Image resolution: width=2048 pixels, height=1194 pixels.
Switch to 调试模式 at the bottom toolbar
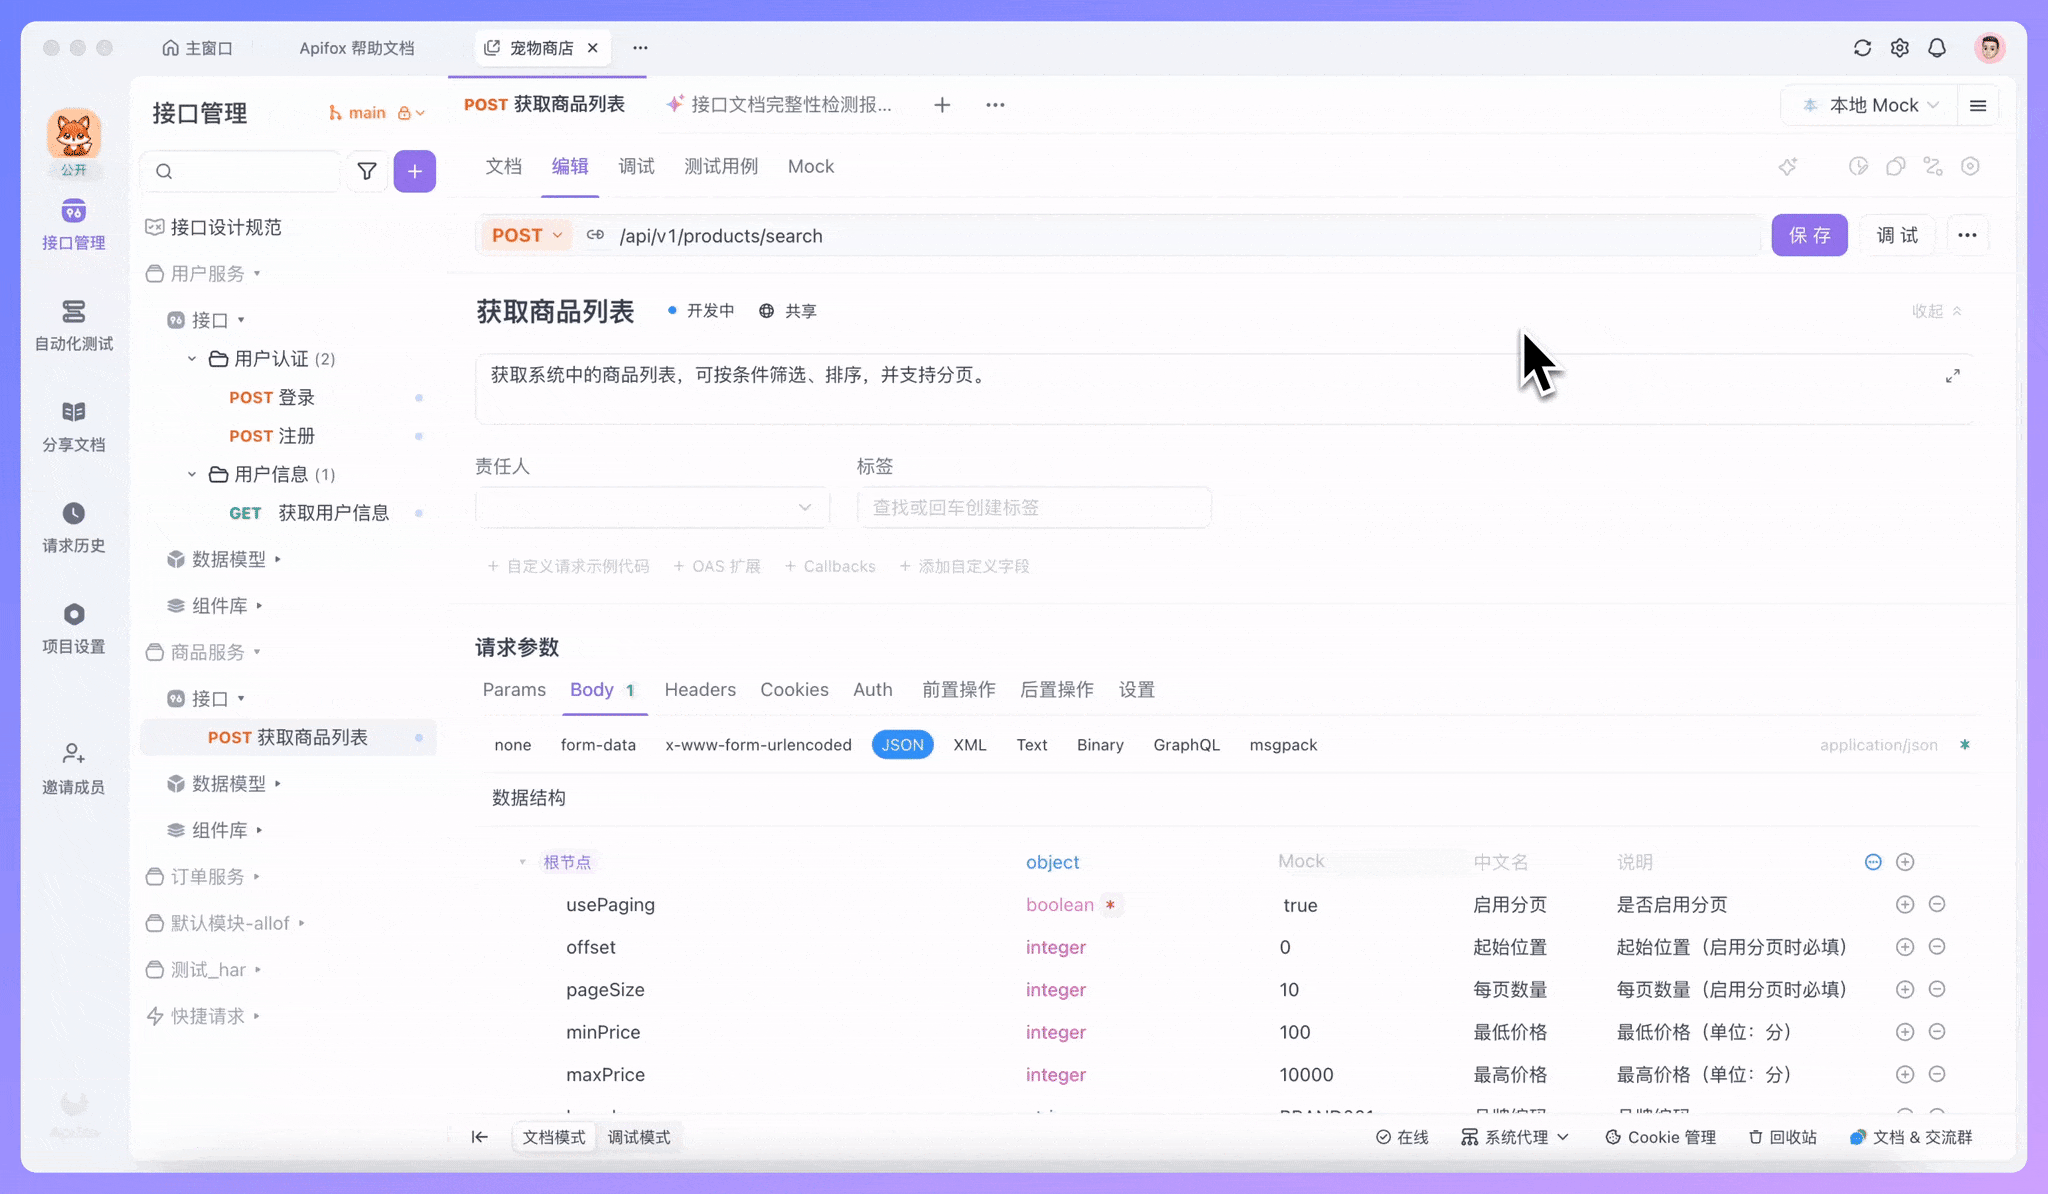pyautogui.click(x=638, y=1136)
